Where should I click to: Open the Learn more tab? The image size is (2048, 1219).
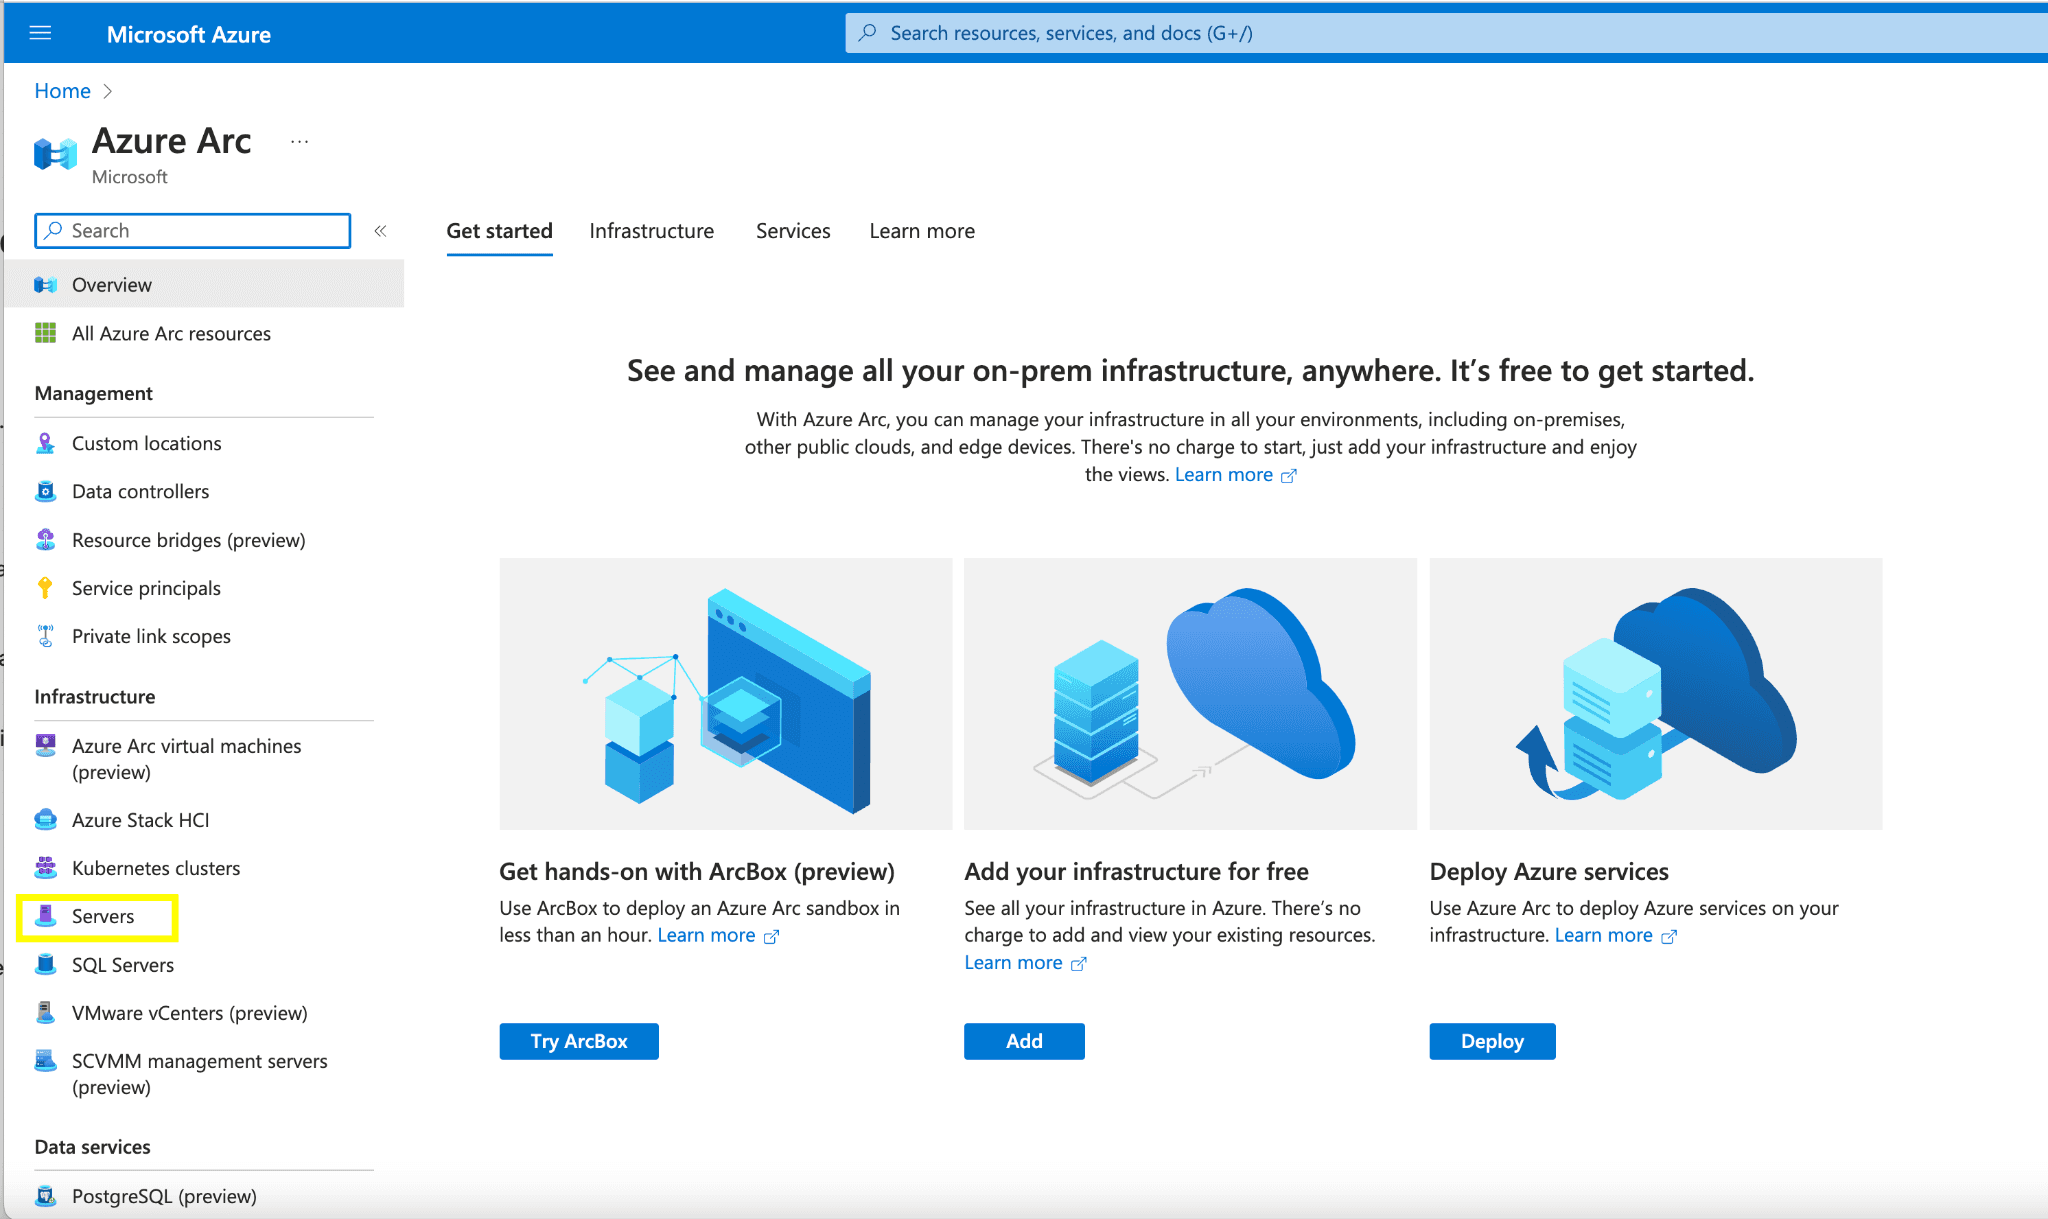click(x=921, y=231)
